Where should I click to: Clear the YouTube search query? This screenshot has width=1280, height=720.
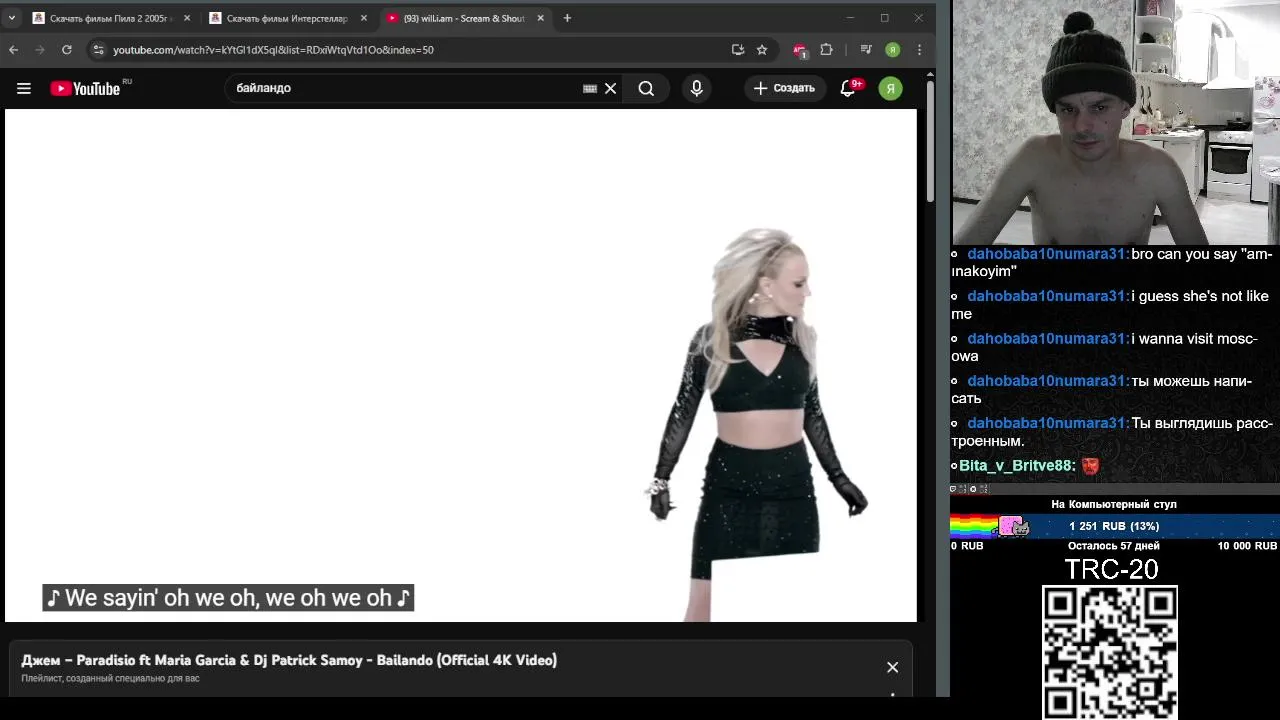point(611,88)
